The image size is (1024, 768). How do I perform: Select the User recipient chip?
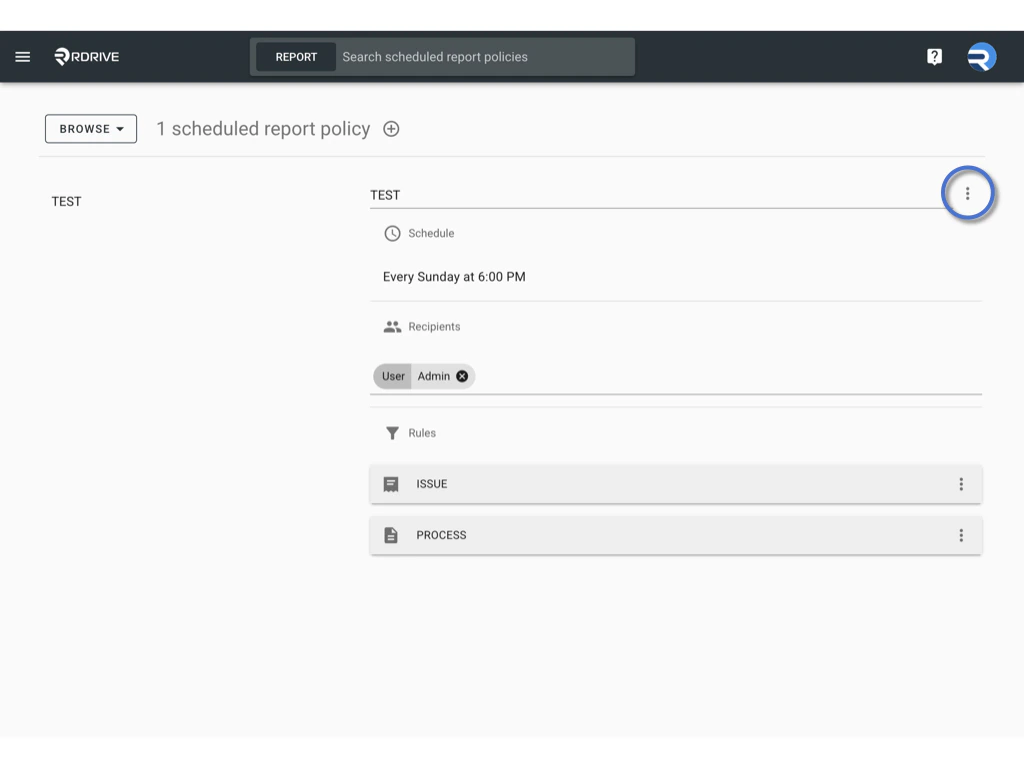pos(392,376)
